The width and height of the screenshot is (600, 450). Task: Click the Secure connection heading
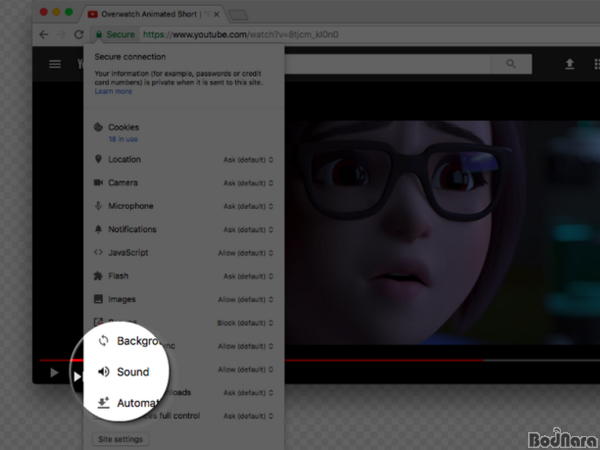[x=130, y=57]
